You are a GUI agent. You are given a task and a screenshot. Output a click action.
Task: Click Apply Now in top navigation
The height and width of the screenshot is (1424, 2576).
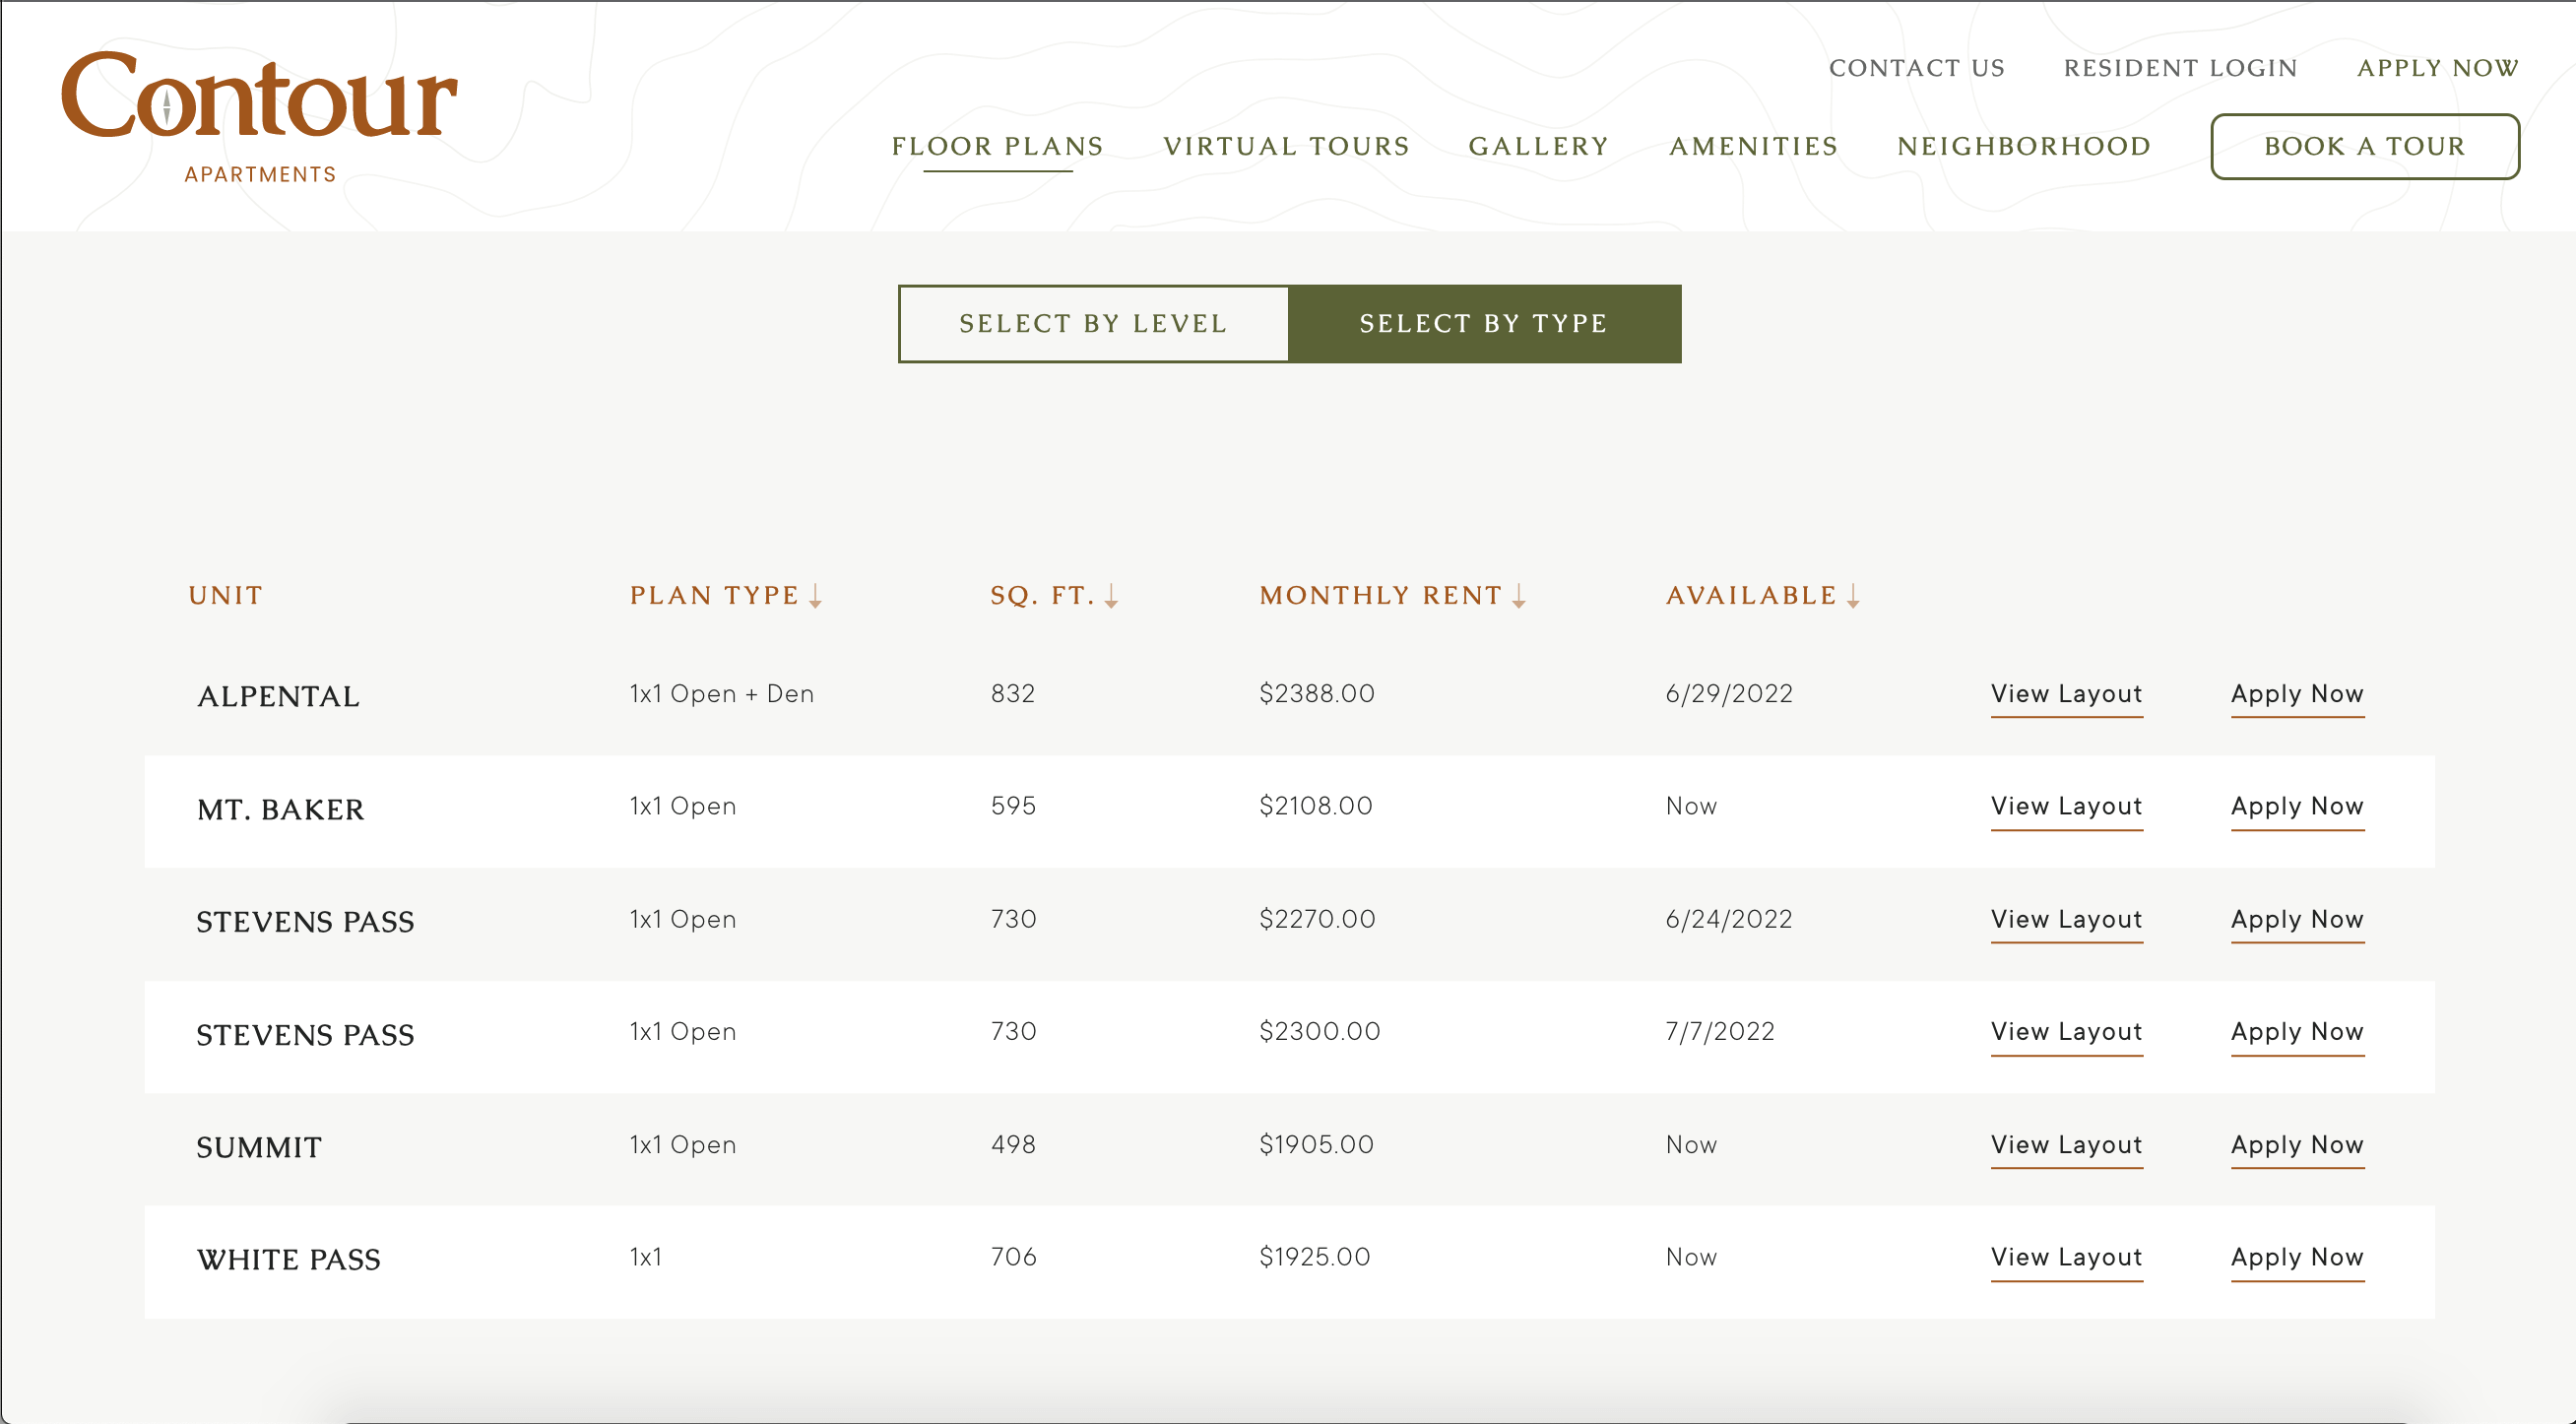(2438, 68)
